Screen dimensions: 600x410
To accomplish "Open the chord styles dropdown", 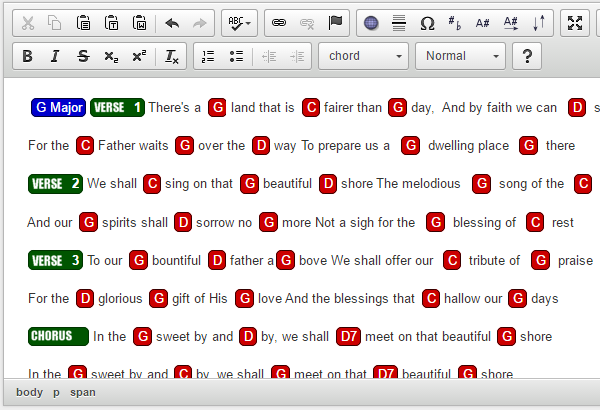I will (363, 56).
